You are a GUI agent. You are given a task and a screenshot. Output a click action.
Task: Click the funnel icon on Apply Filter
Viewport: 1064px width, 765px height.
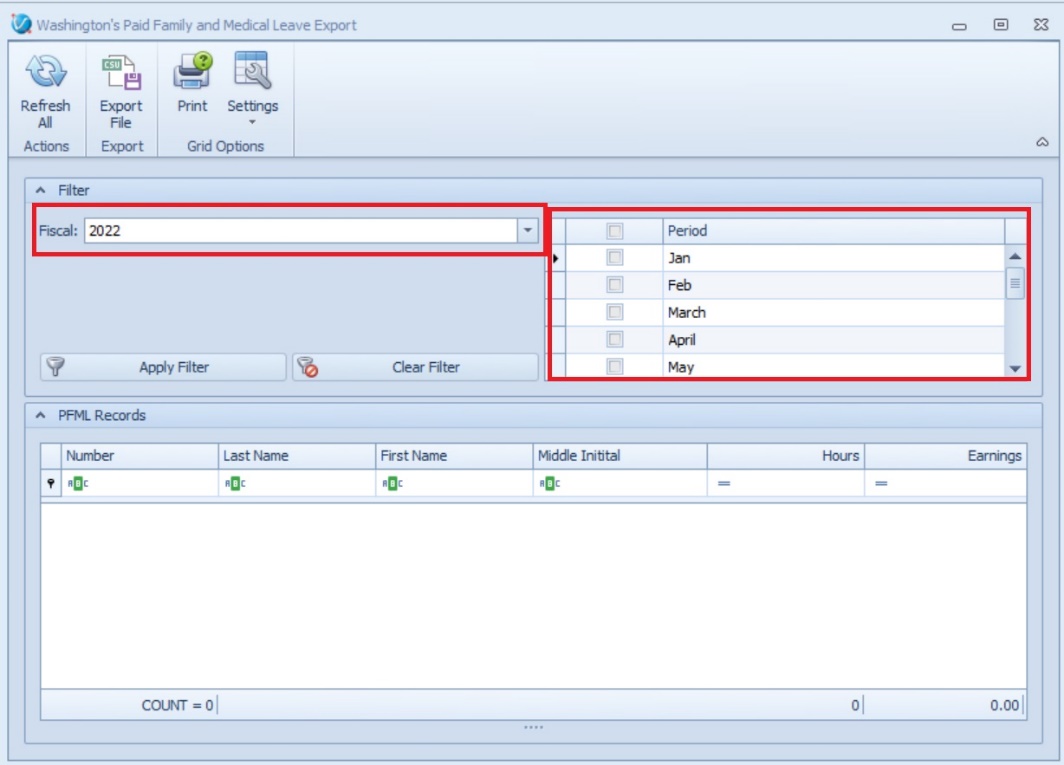point(56,367)
